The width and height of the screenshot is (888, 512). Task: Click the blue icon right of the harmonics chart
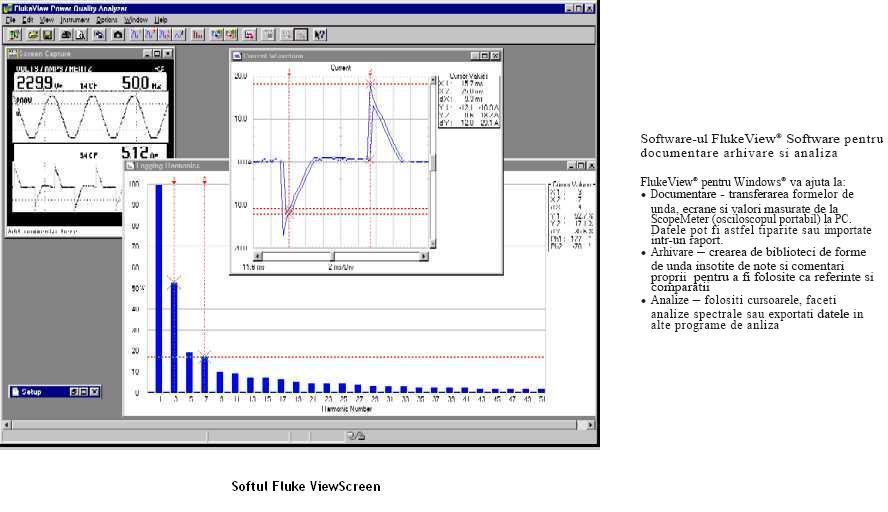coord(216,35)
